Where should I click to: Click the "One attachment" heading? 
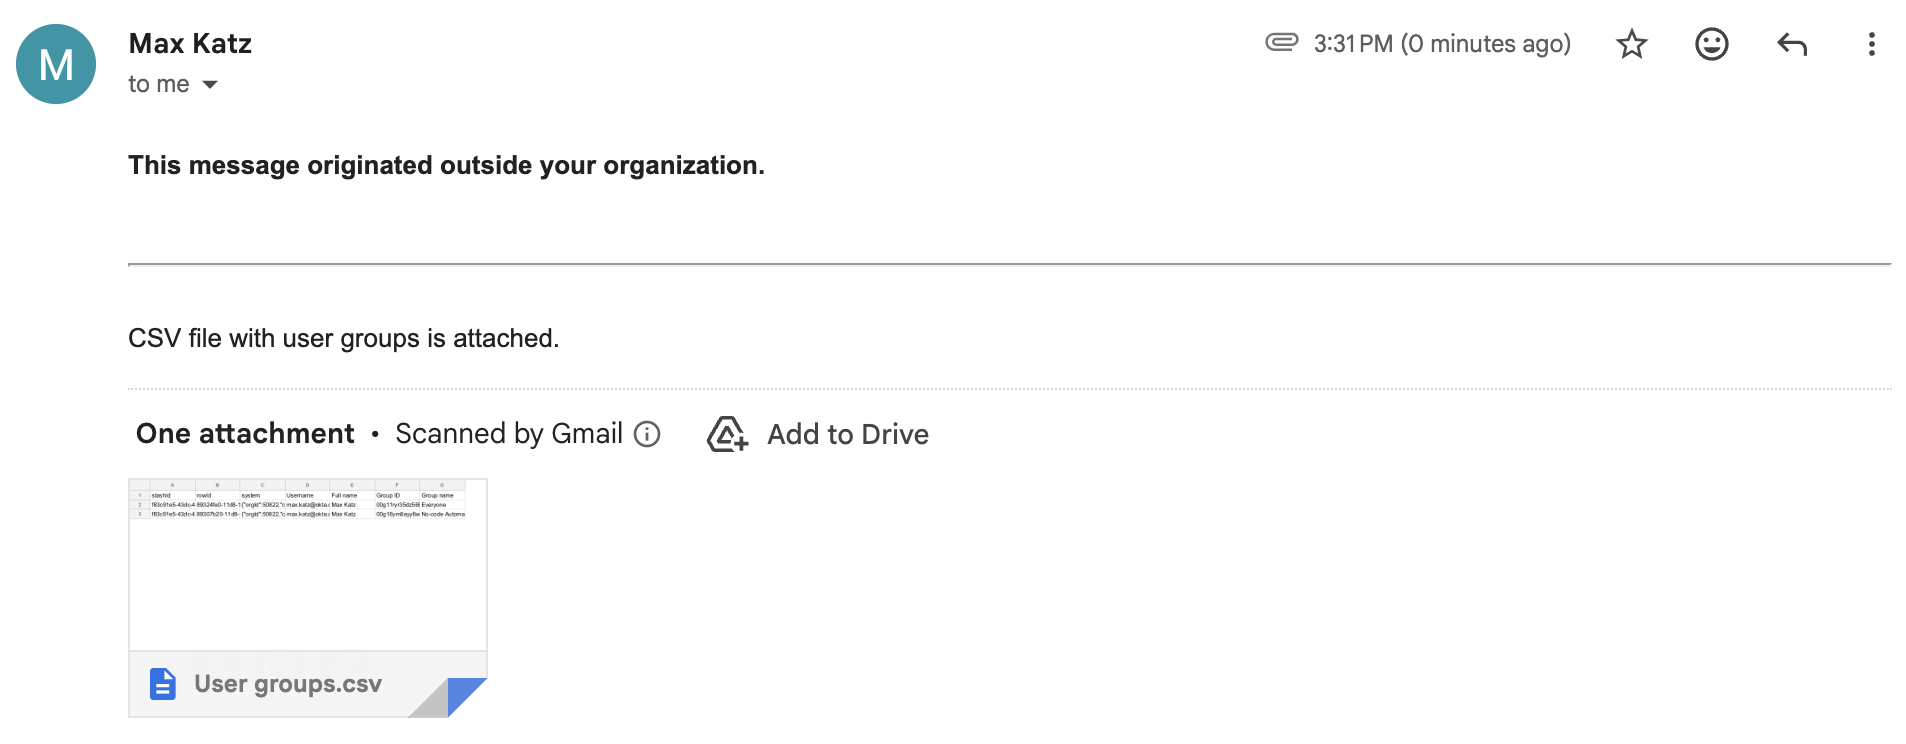click(x=245, y=434)
